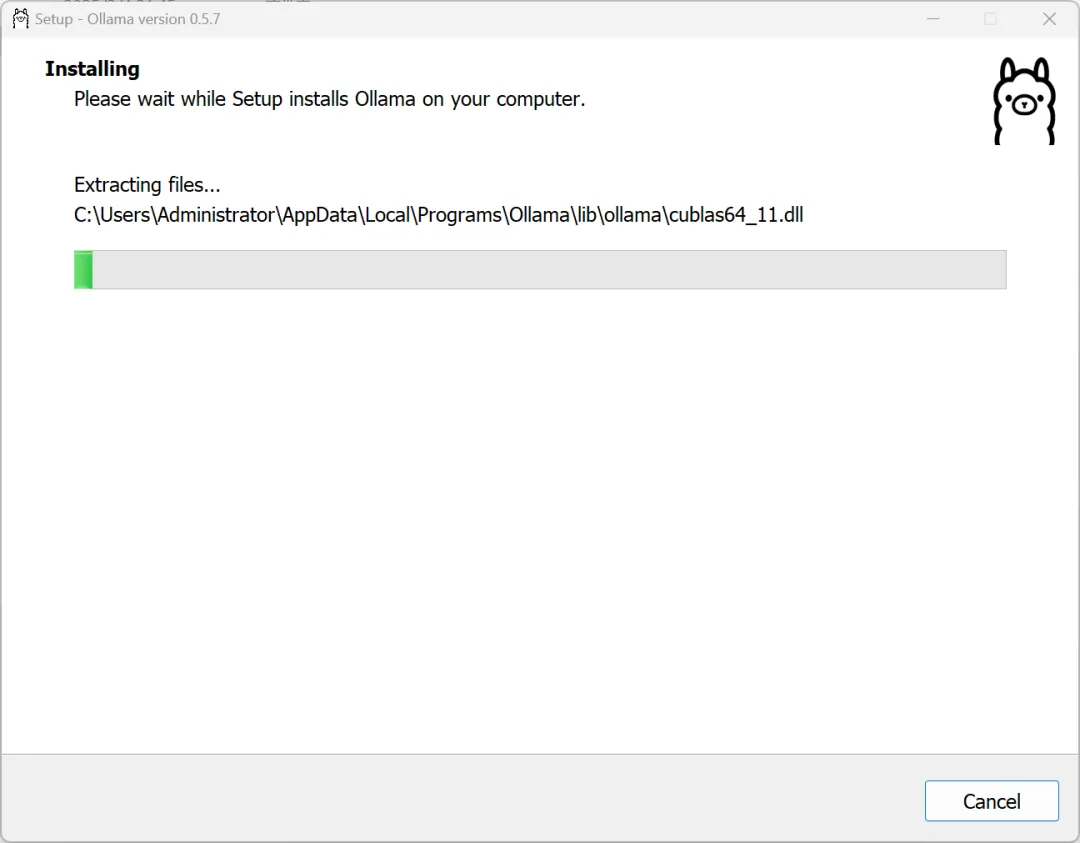This screenshot has height=843, width=1080.
Task: Click the unfilled grey progress bar area
Action: tap(548, 270)
